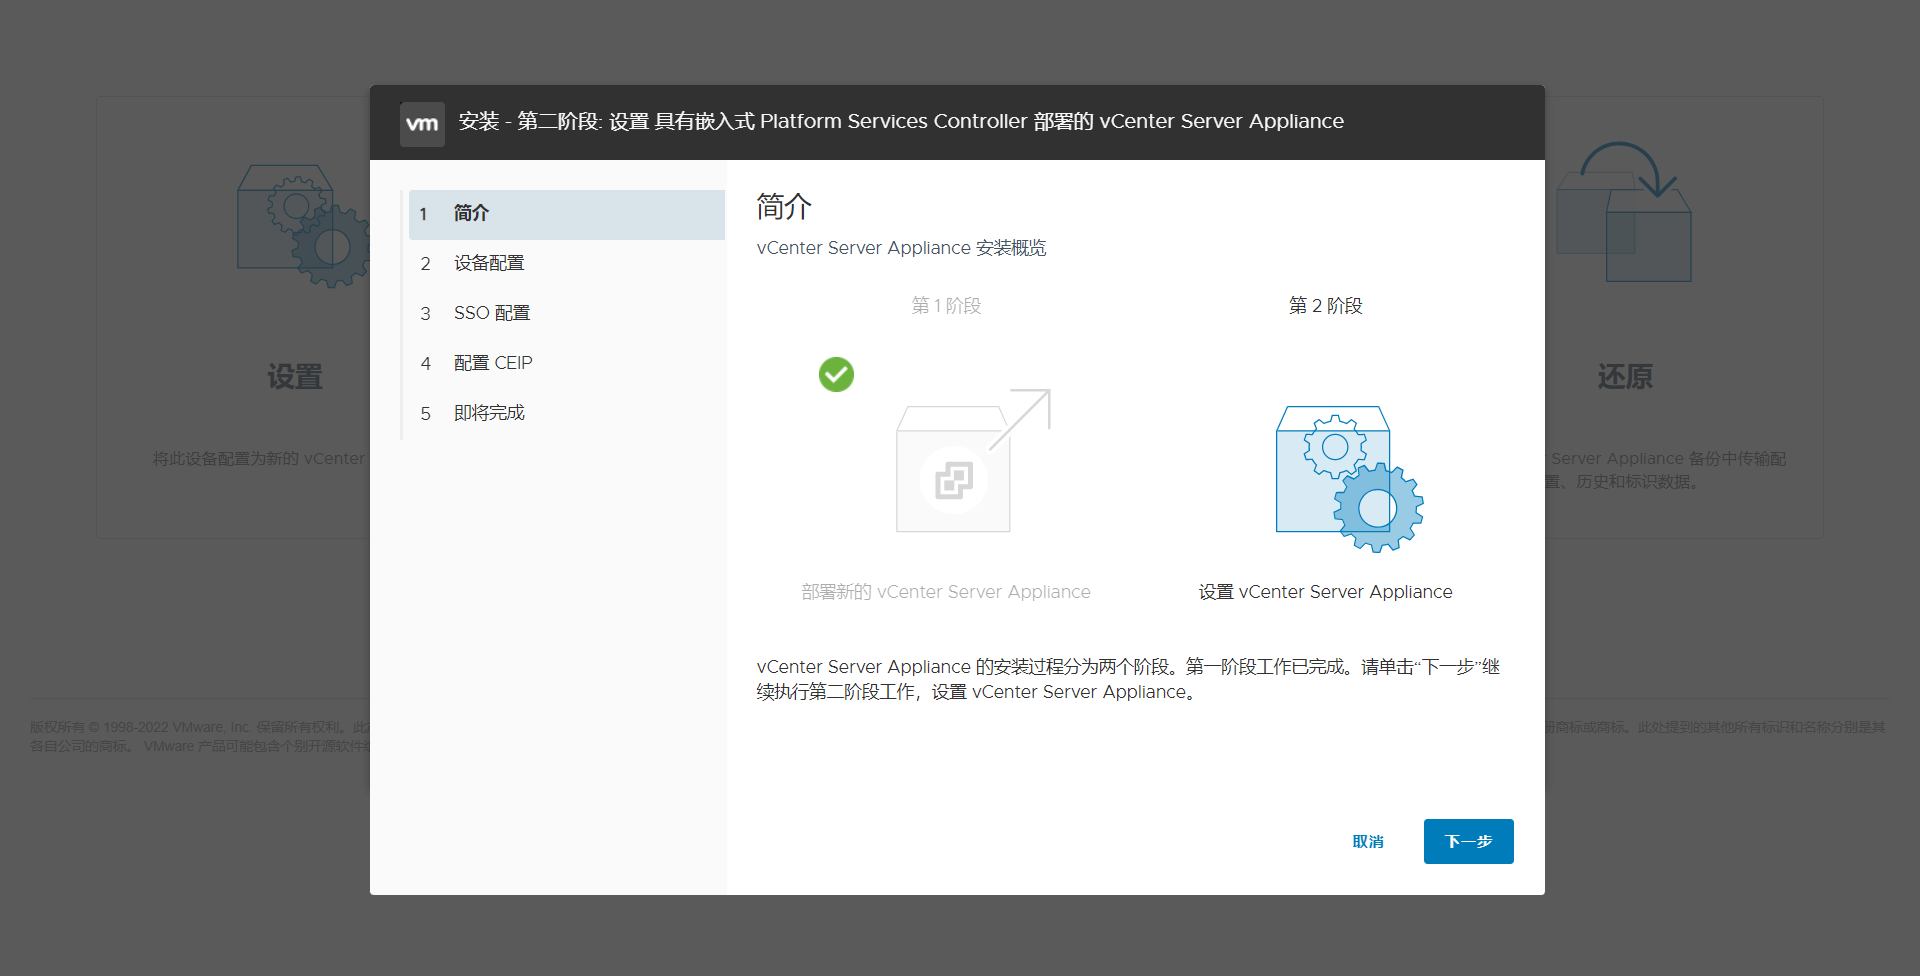
Task: Click the 部署新的 vCenter Server Appliance caption
Action: pos(946,592)
